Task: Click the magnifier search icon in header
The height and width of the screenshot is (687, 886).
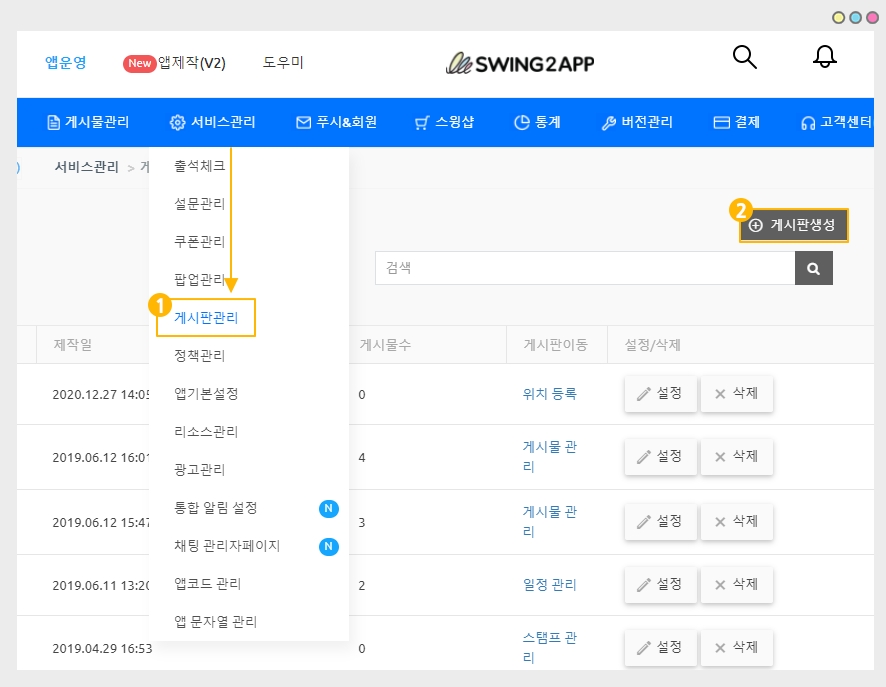Action: pyautogui.click(x=745, y=57)
